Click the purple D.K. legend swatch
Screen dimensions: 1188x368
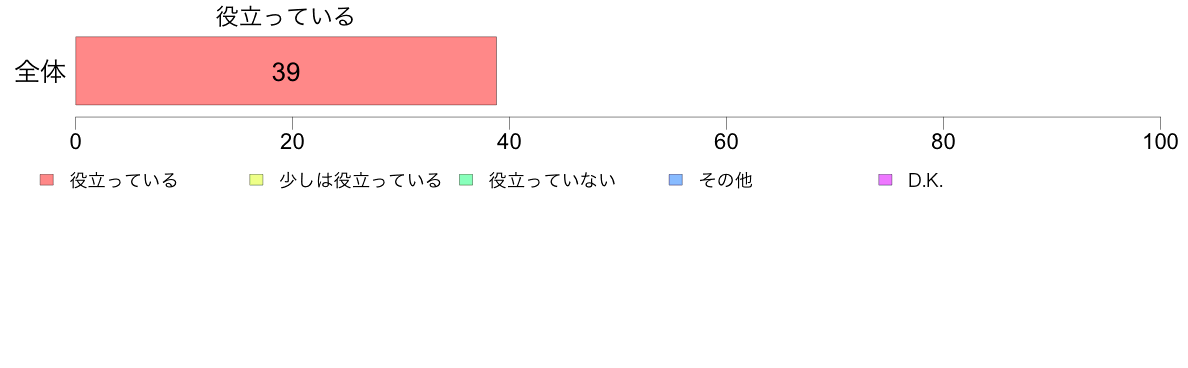885,180
